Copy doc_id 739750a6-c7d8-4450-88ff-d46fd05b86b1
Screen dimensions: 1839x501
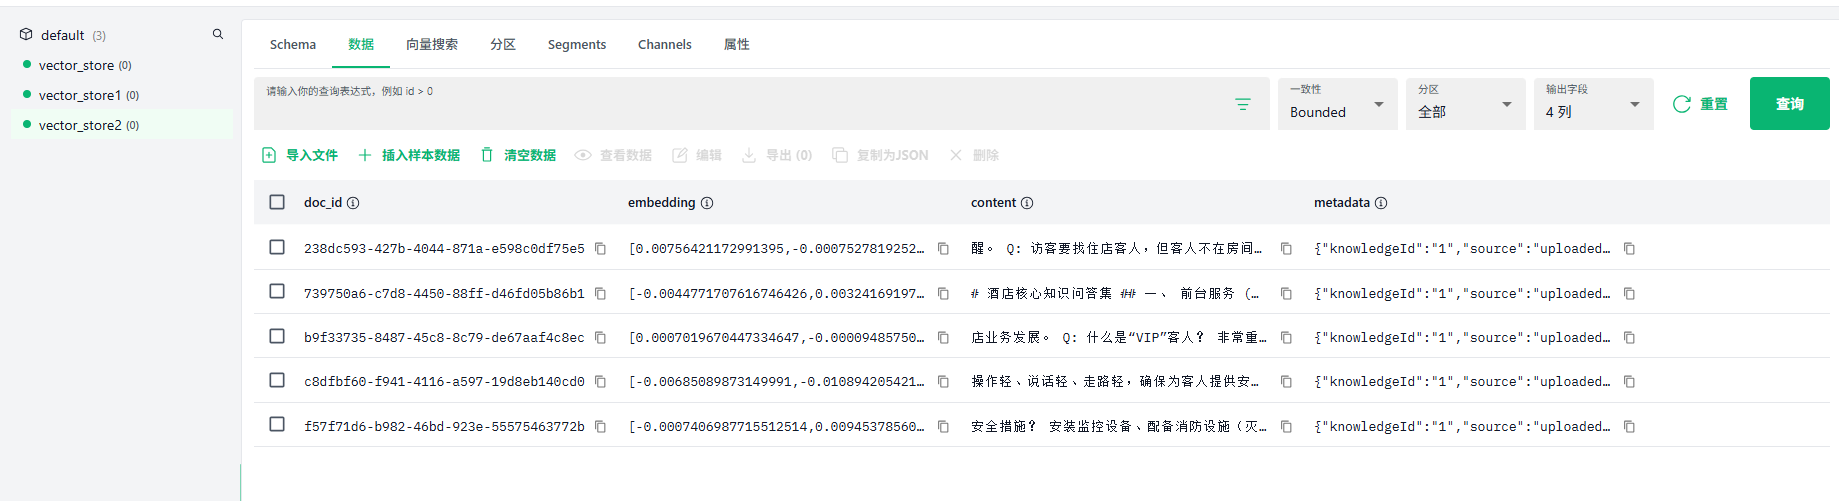point(600,293)
